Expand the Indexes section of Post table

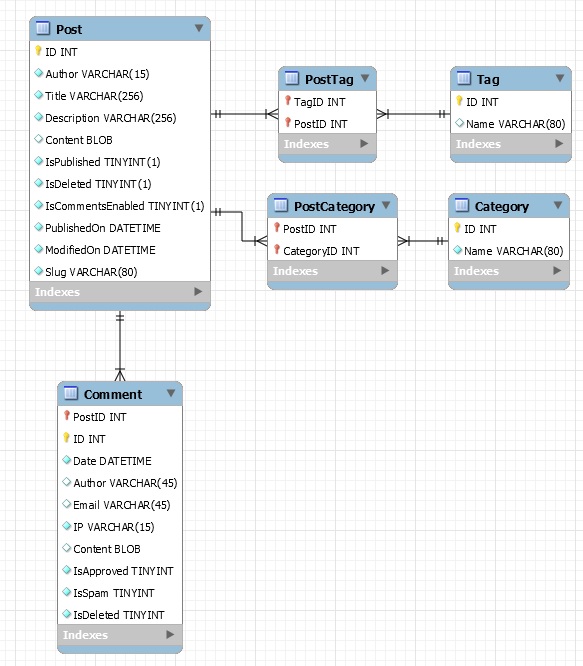pos(198,291)
